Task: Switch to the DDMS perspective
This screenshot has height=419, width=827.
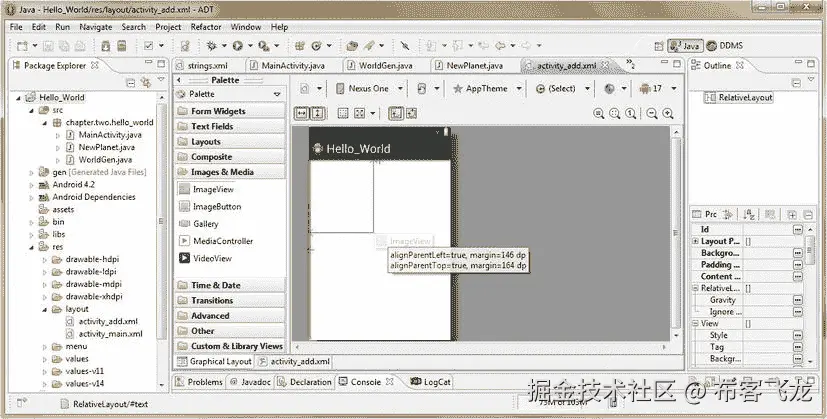Action: 724,46
